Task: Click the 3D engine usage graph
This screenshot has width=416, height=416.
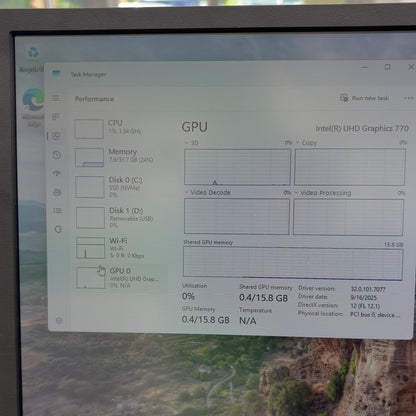Action: click(x=237, y=167)
